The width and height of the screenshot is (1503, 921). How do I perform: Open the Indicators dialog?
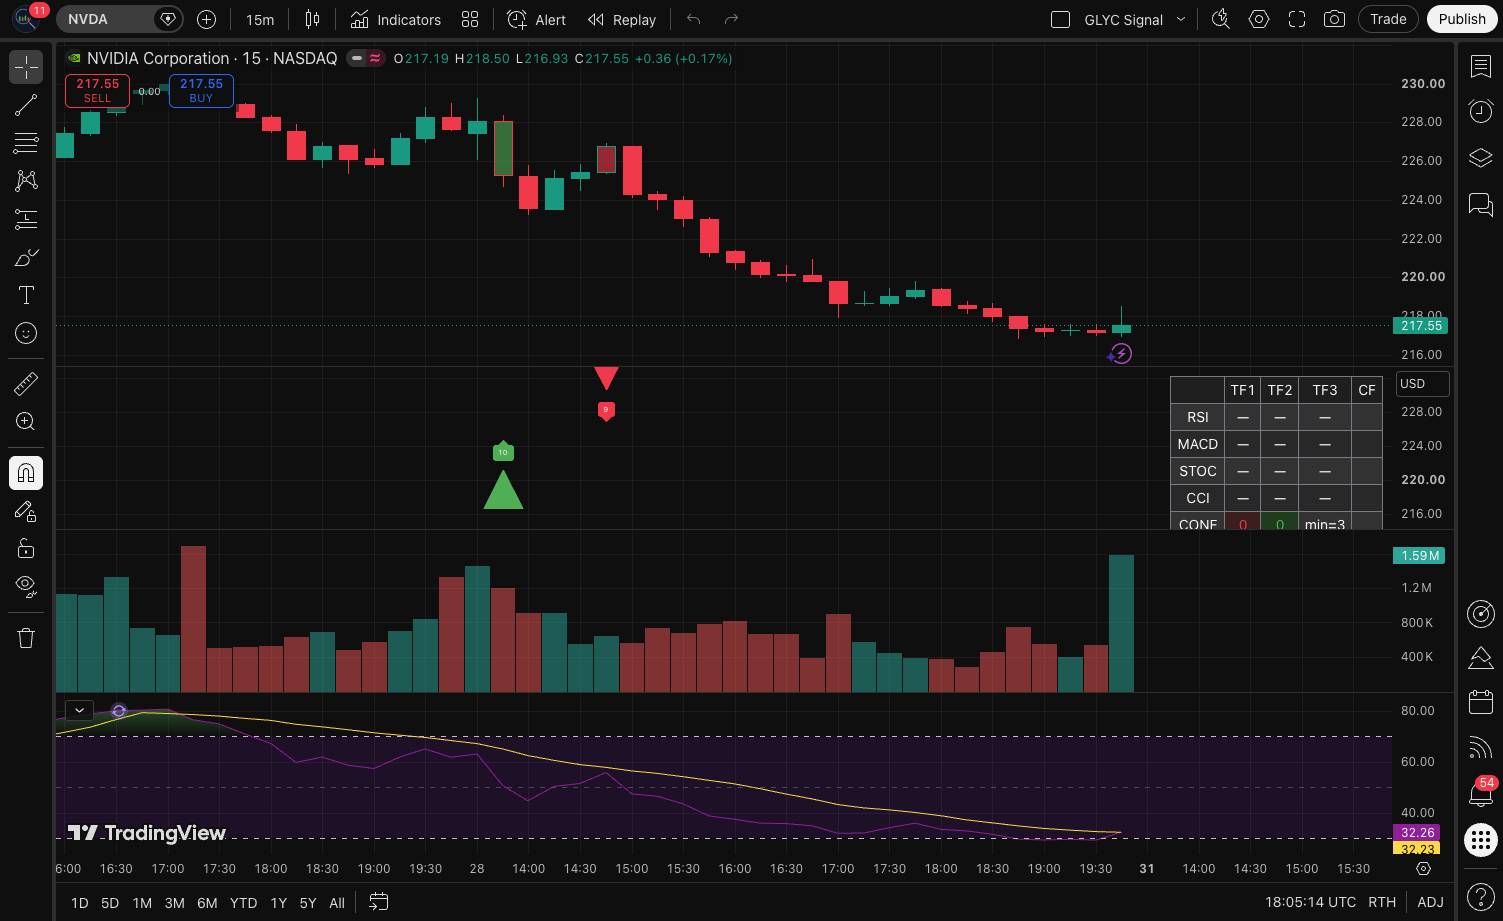point(396,19)
